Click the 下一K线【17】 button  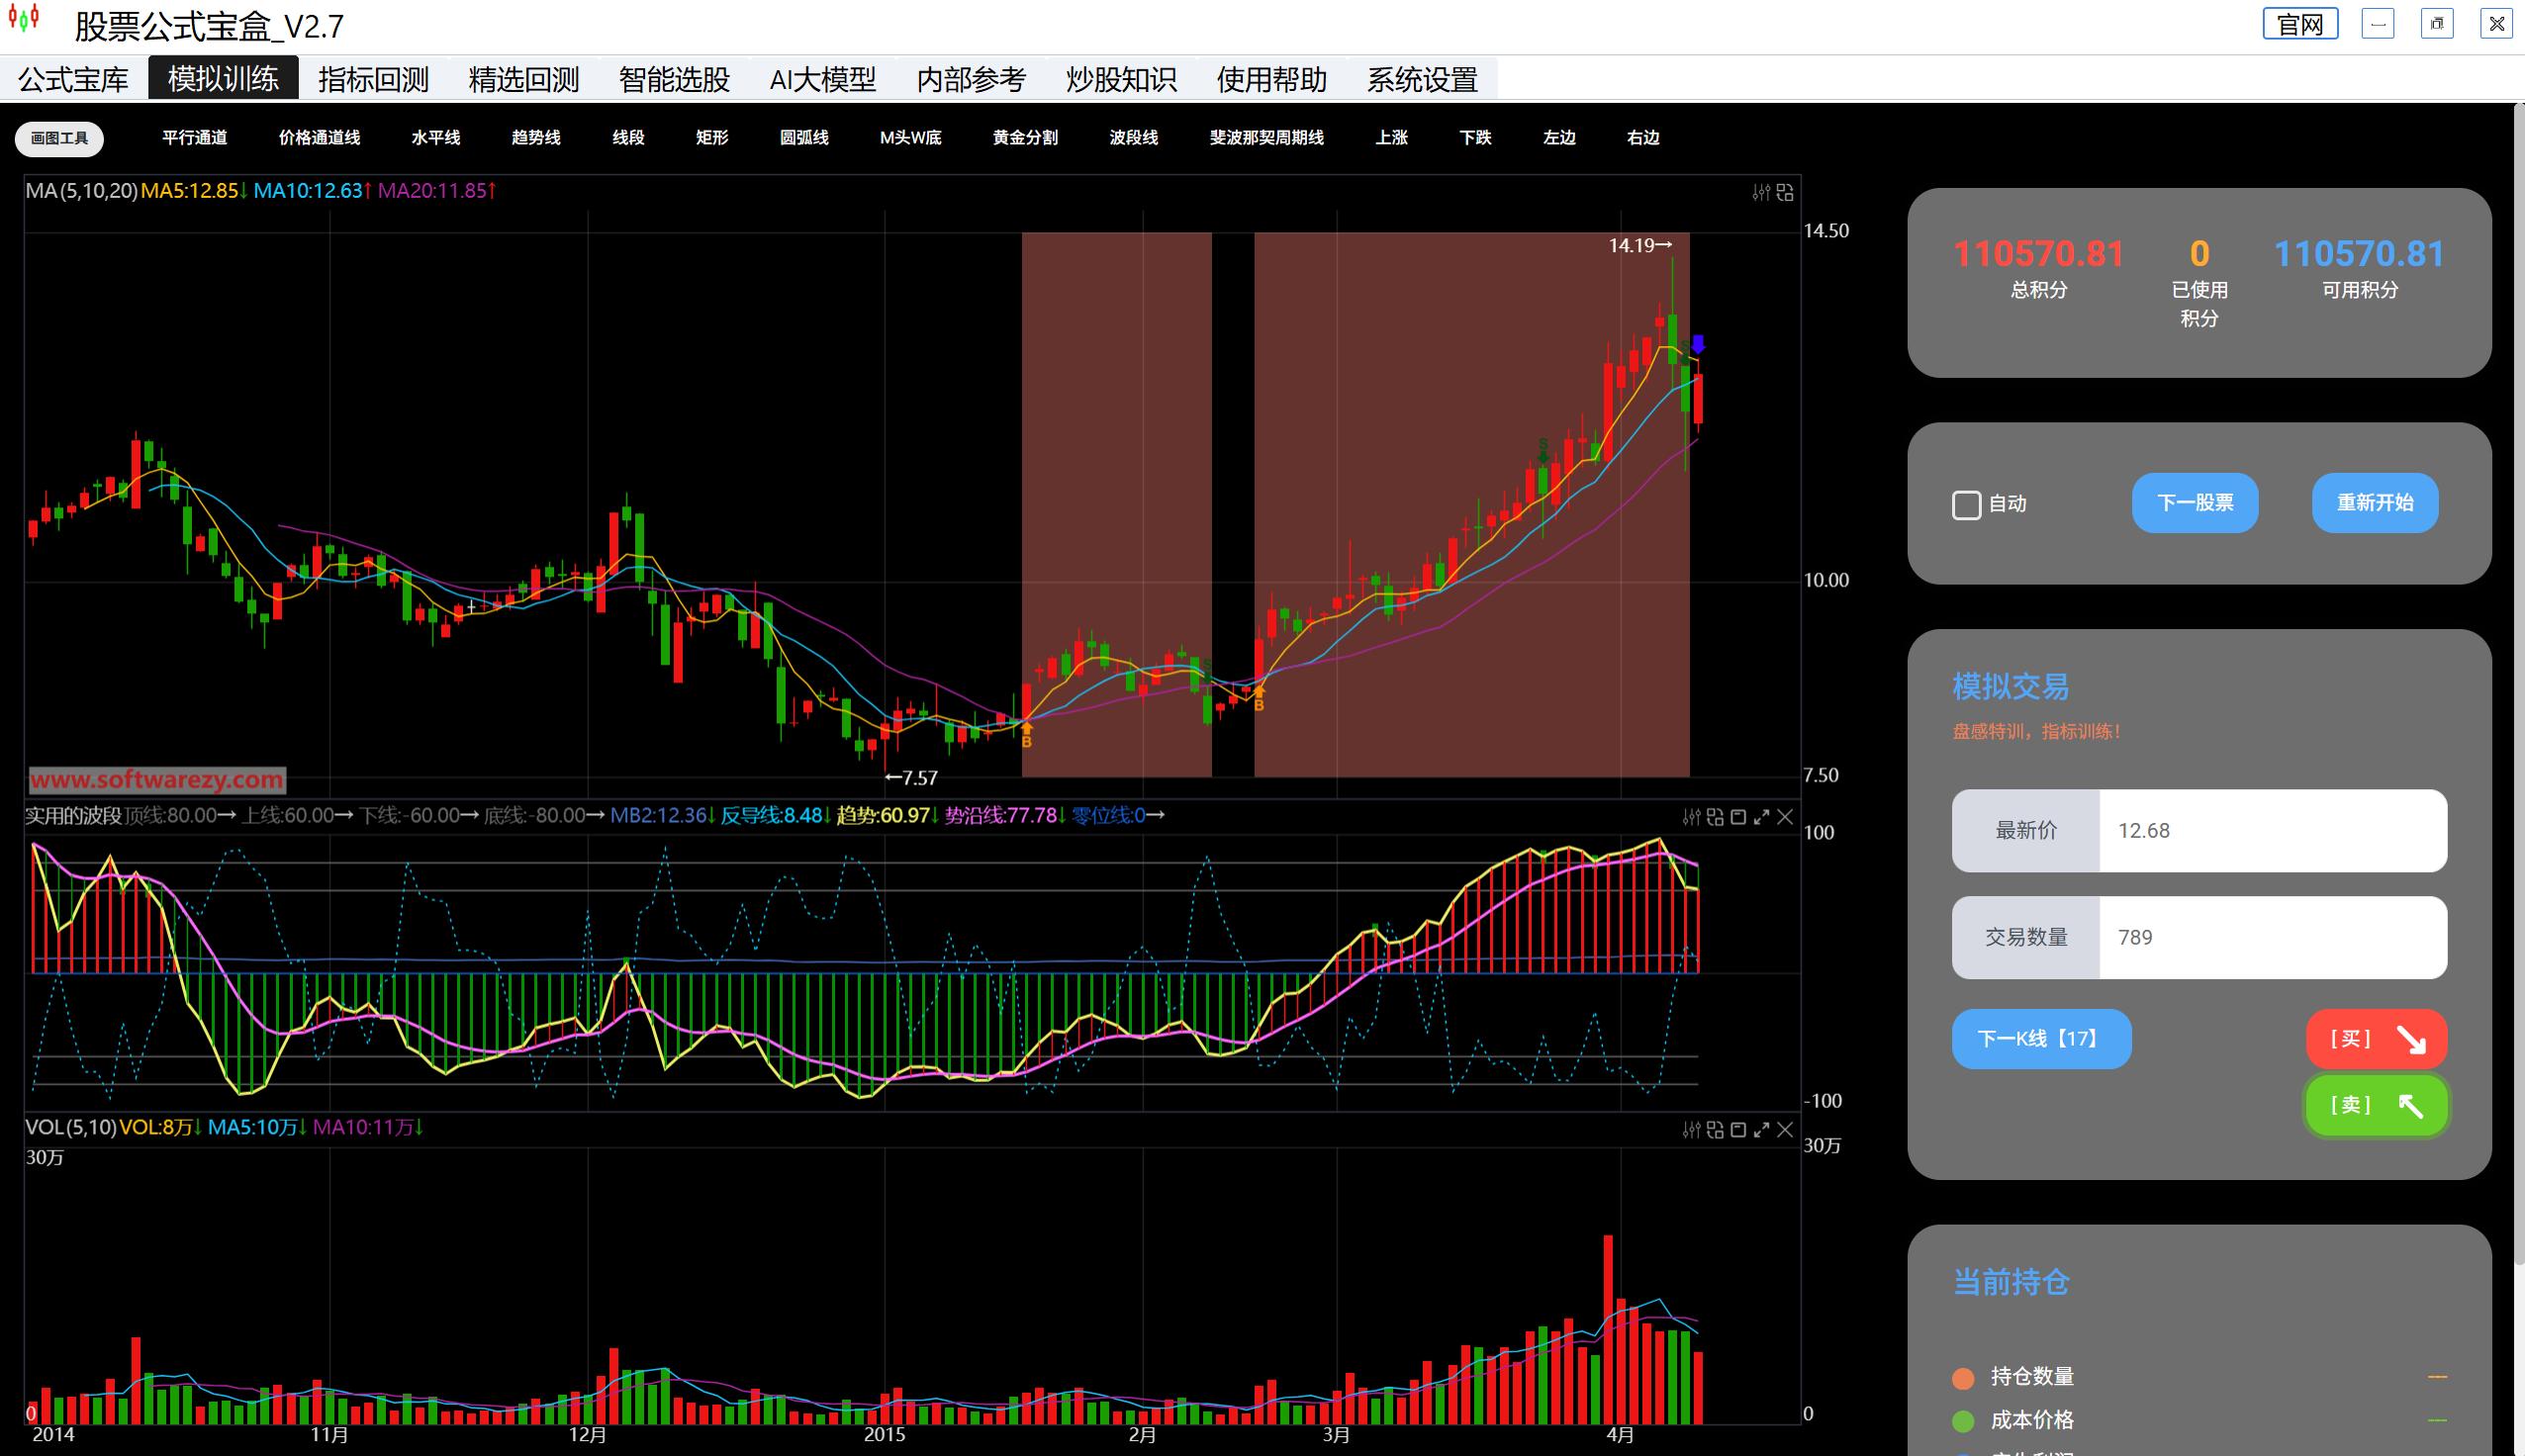(2041, 1039)
